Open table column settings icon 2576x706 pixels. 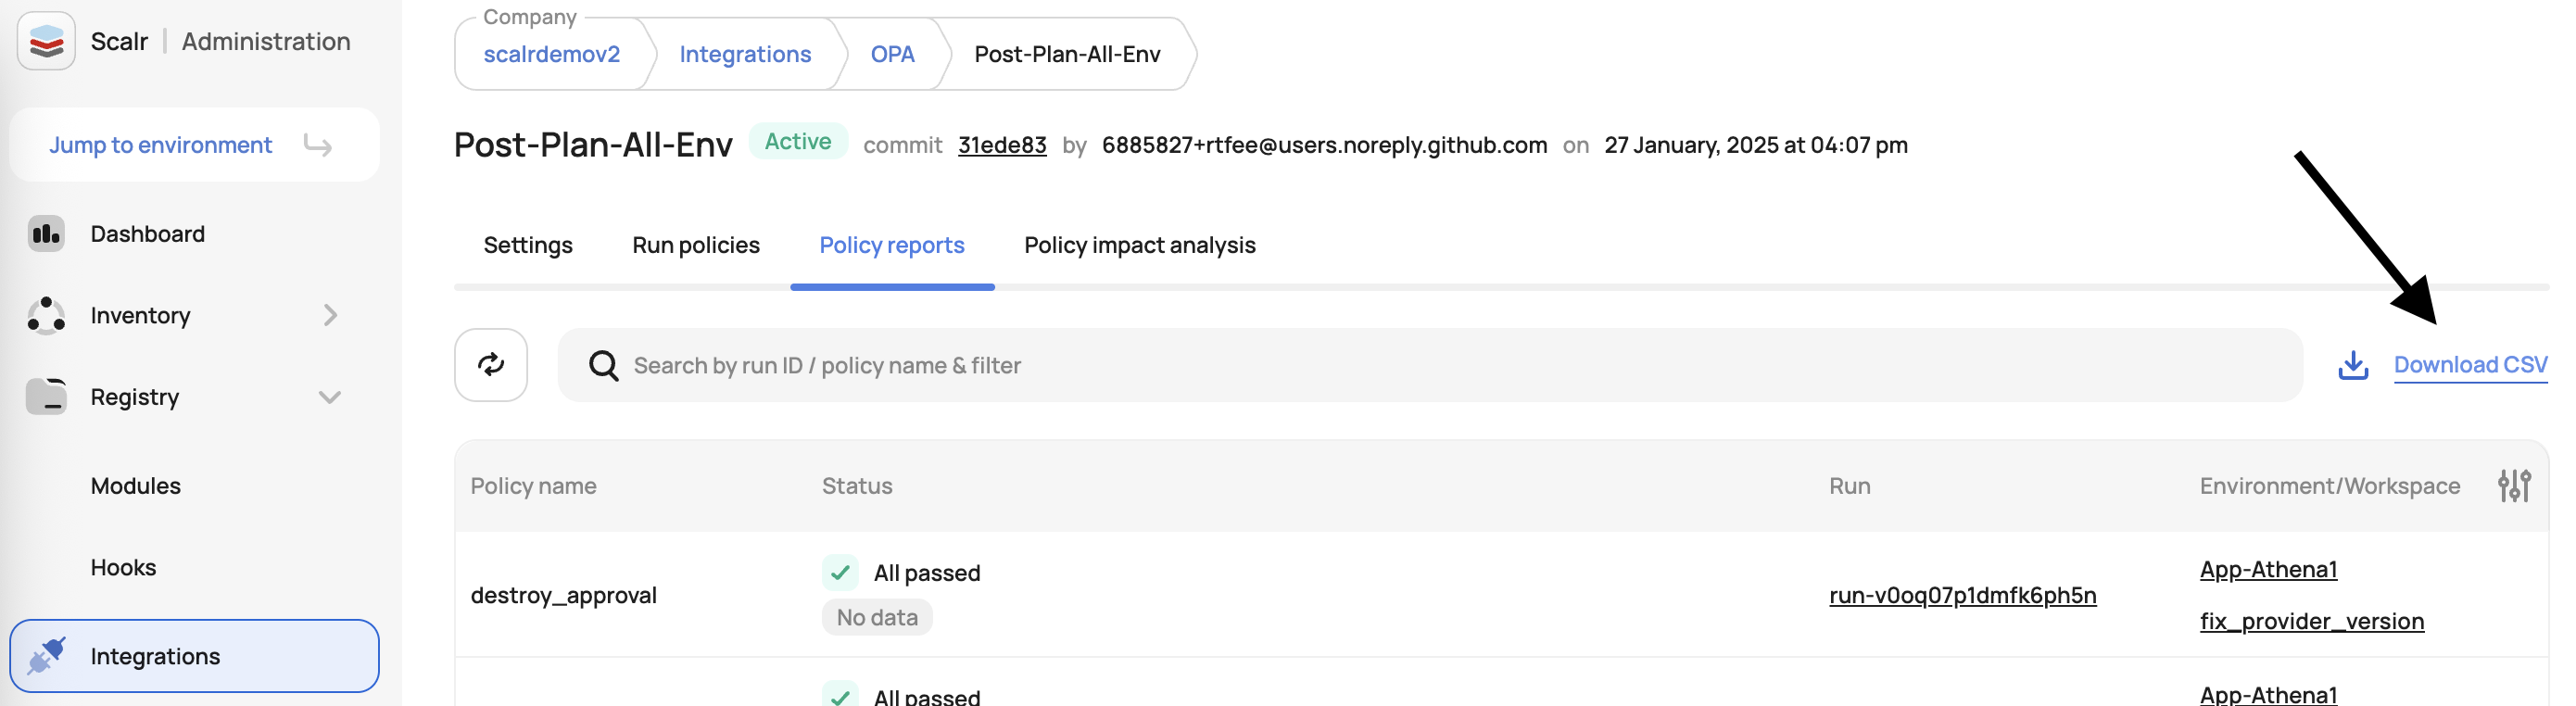pos(2514,486)
